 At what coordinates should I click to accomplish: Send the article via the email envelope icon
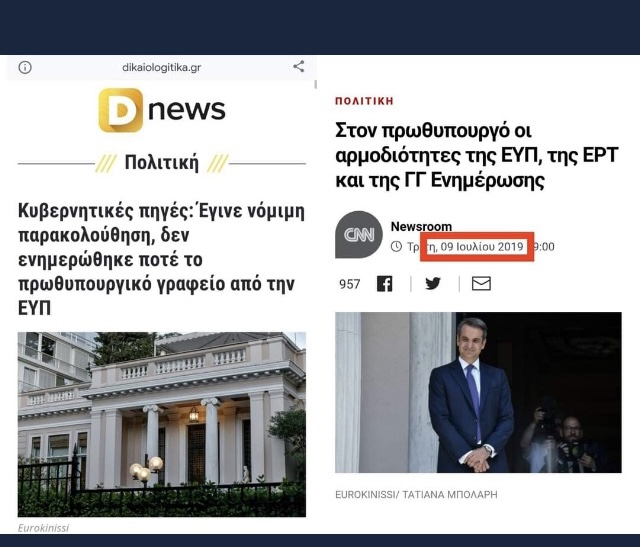(481, 283)
